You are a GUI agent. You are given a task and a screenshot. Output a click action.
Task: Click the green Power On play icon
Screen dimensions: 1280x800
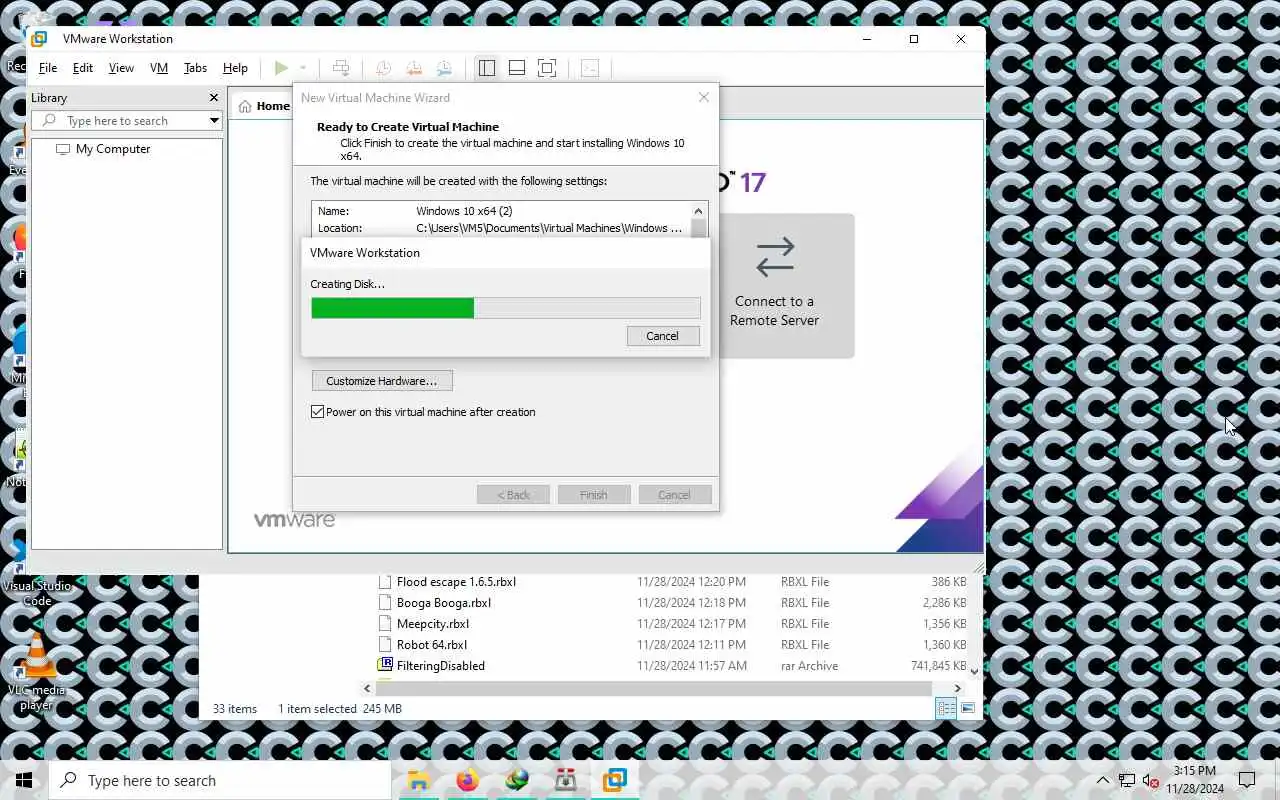[x=281, y=68]
